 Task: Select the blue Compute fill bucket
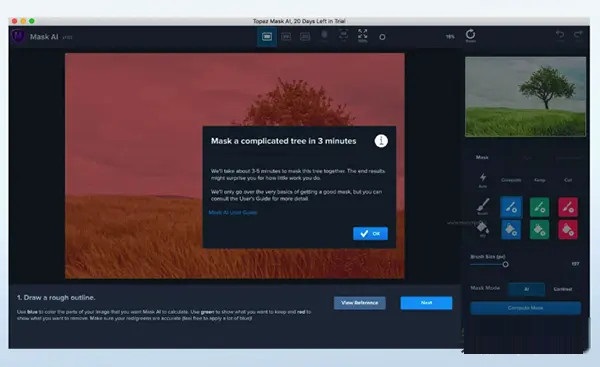click(x=511, y=230)
